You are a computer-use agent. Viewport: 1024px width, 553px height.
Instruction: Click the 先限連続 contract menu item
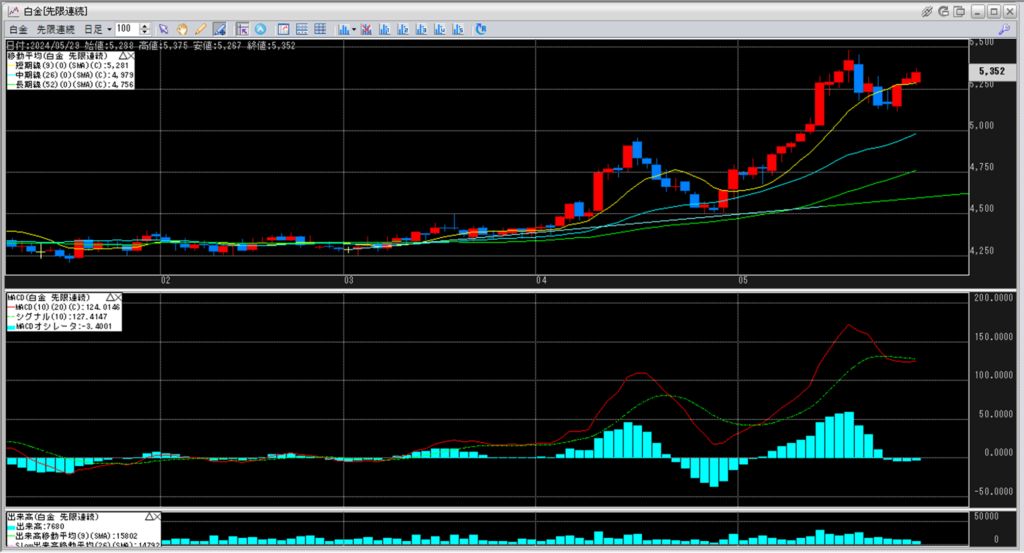click(x=56, y=30)
